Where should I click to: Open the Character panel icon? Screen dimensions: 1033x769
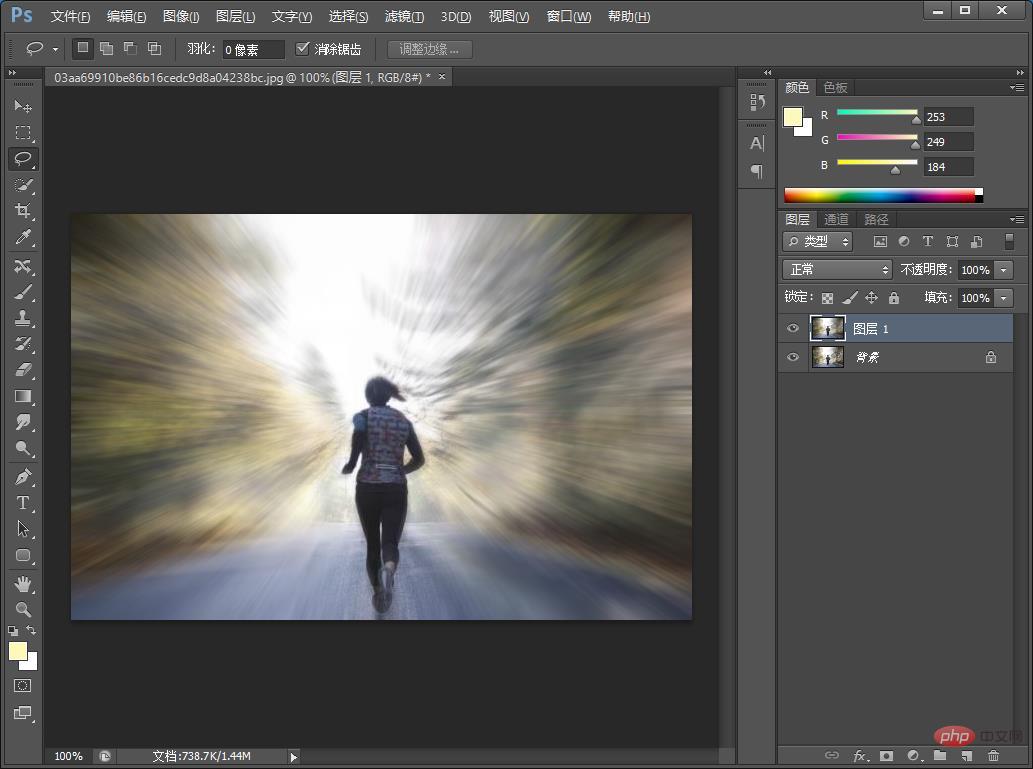(757, 143)
